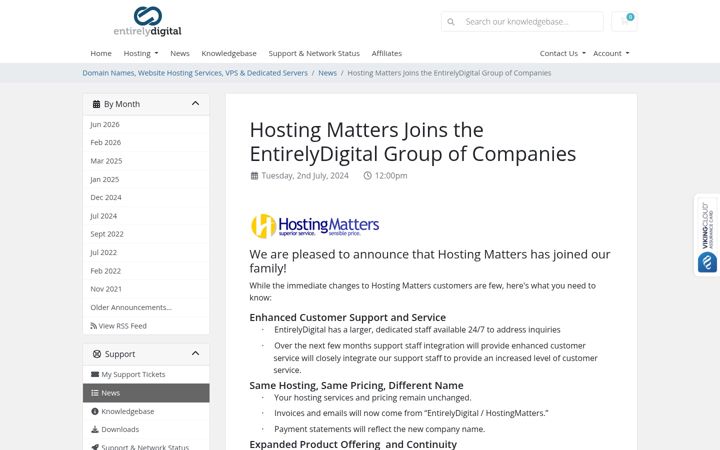Filter news by Mar 2025

tap(146, 161)
